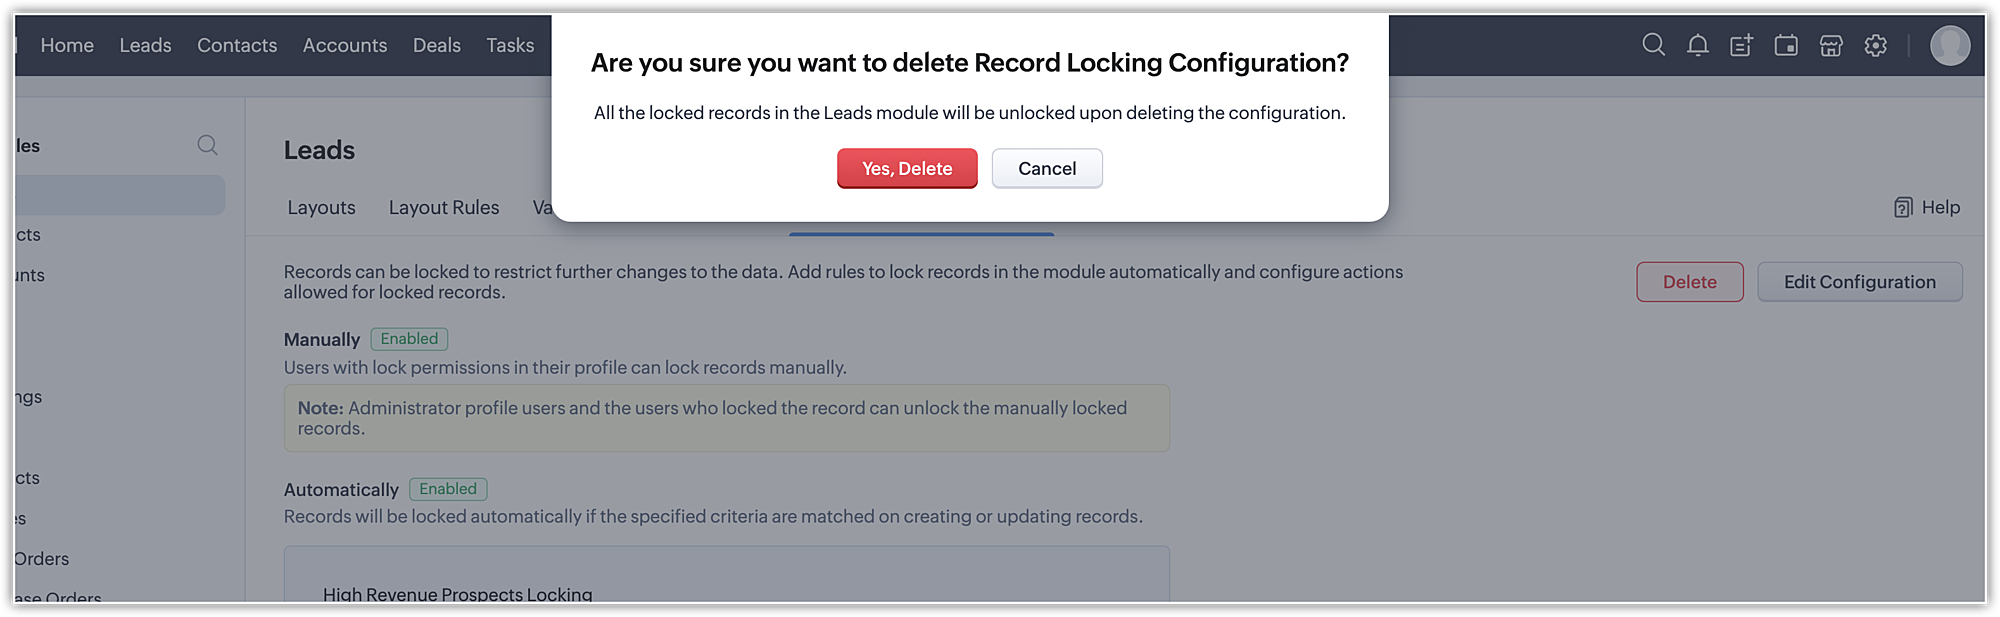Open the notifications bell
The width and height of the screenshot is (2000, 617).
point(1697,45)
